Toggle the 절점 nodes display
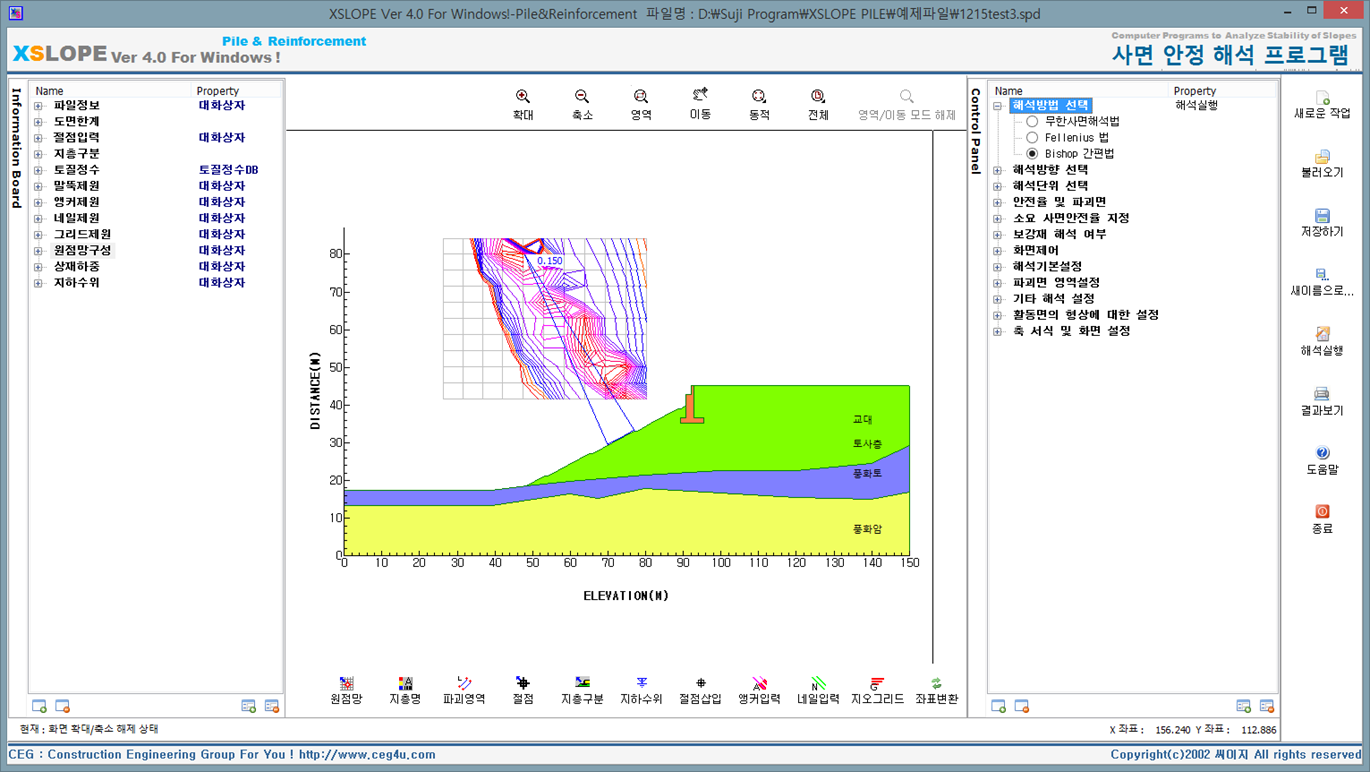1370x772 pixels. point(523,690)
